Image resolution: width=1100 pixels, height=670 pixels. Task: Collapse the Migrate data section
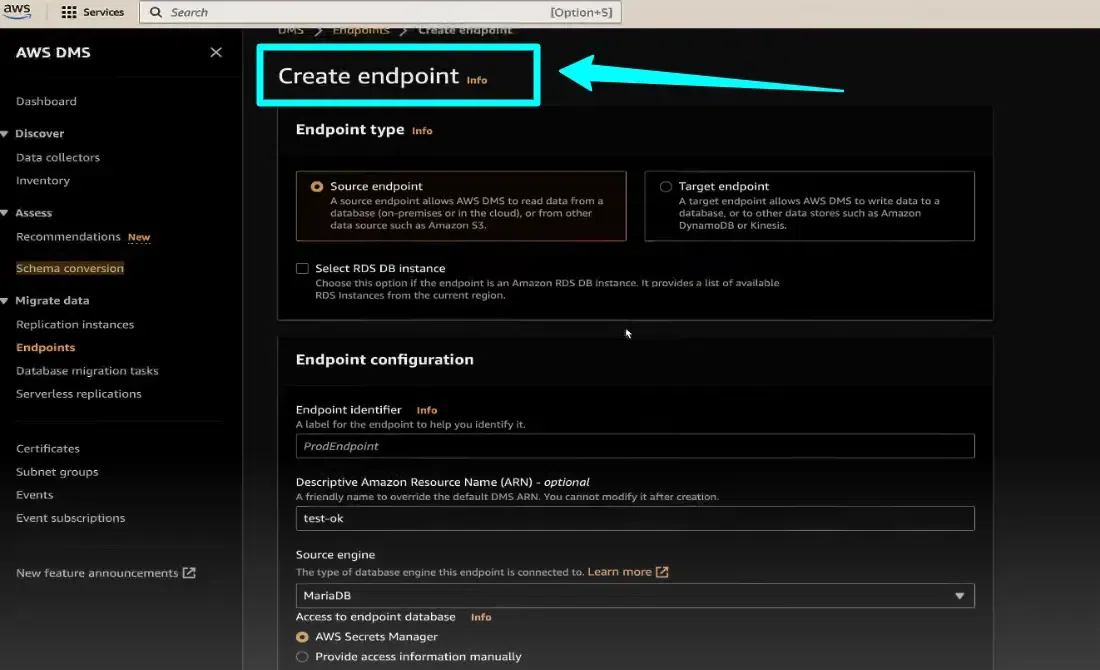5,300
